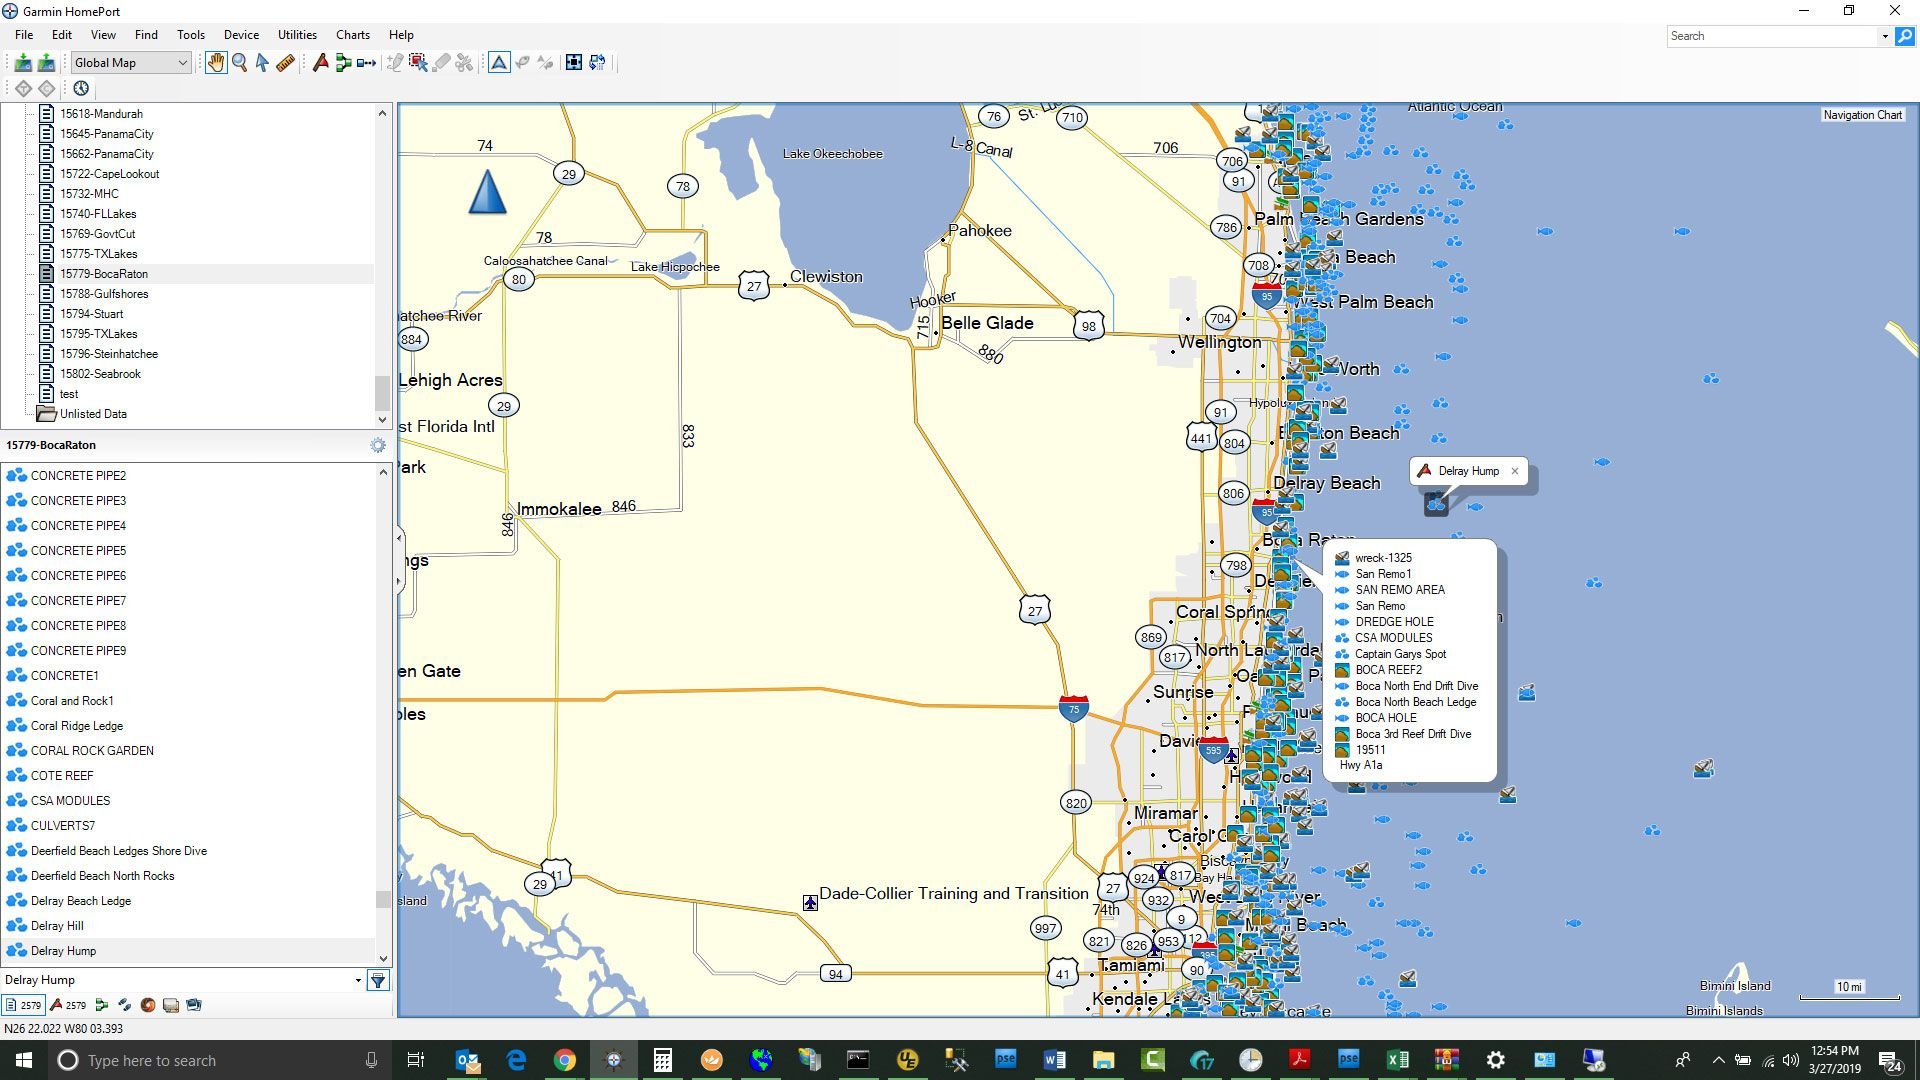The width and height of the screenshot is (1920, 1080).
Task: Open the File menu
Action: [24, 35]
